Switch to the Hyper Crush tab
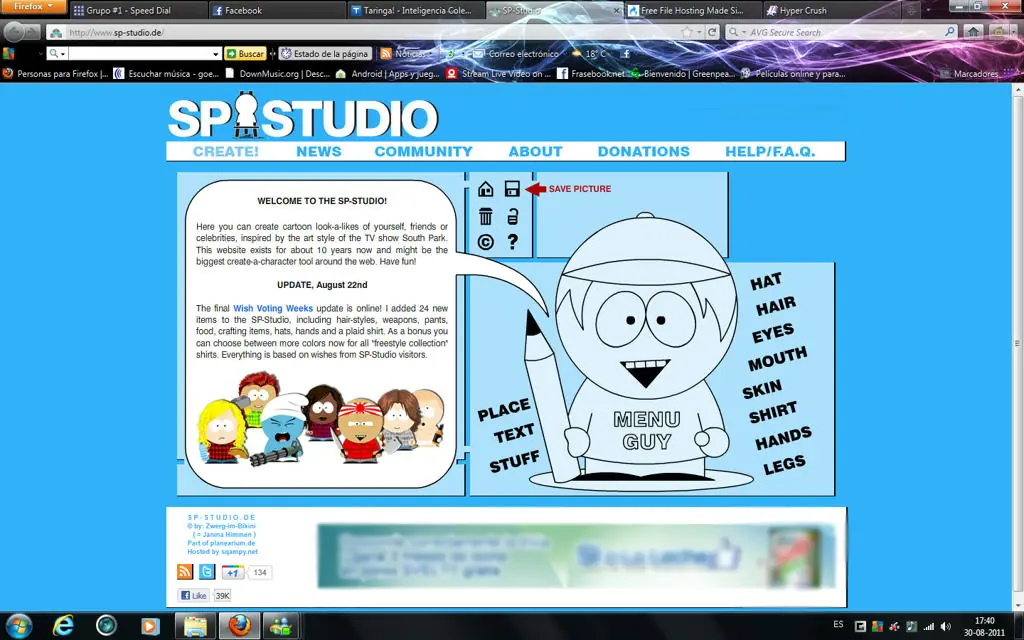 click(x=831, y=10)
